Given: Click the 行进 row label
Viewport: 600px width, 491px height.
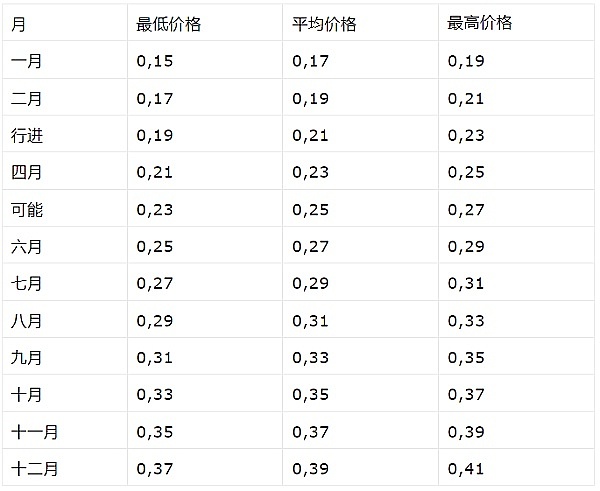Looking at the screenshot, I should pos(27,136).
